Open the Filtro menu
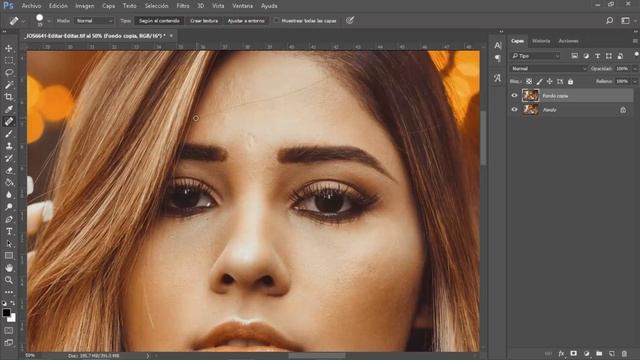Viewport: 640px width, 360px height. (183, 6)
